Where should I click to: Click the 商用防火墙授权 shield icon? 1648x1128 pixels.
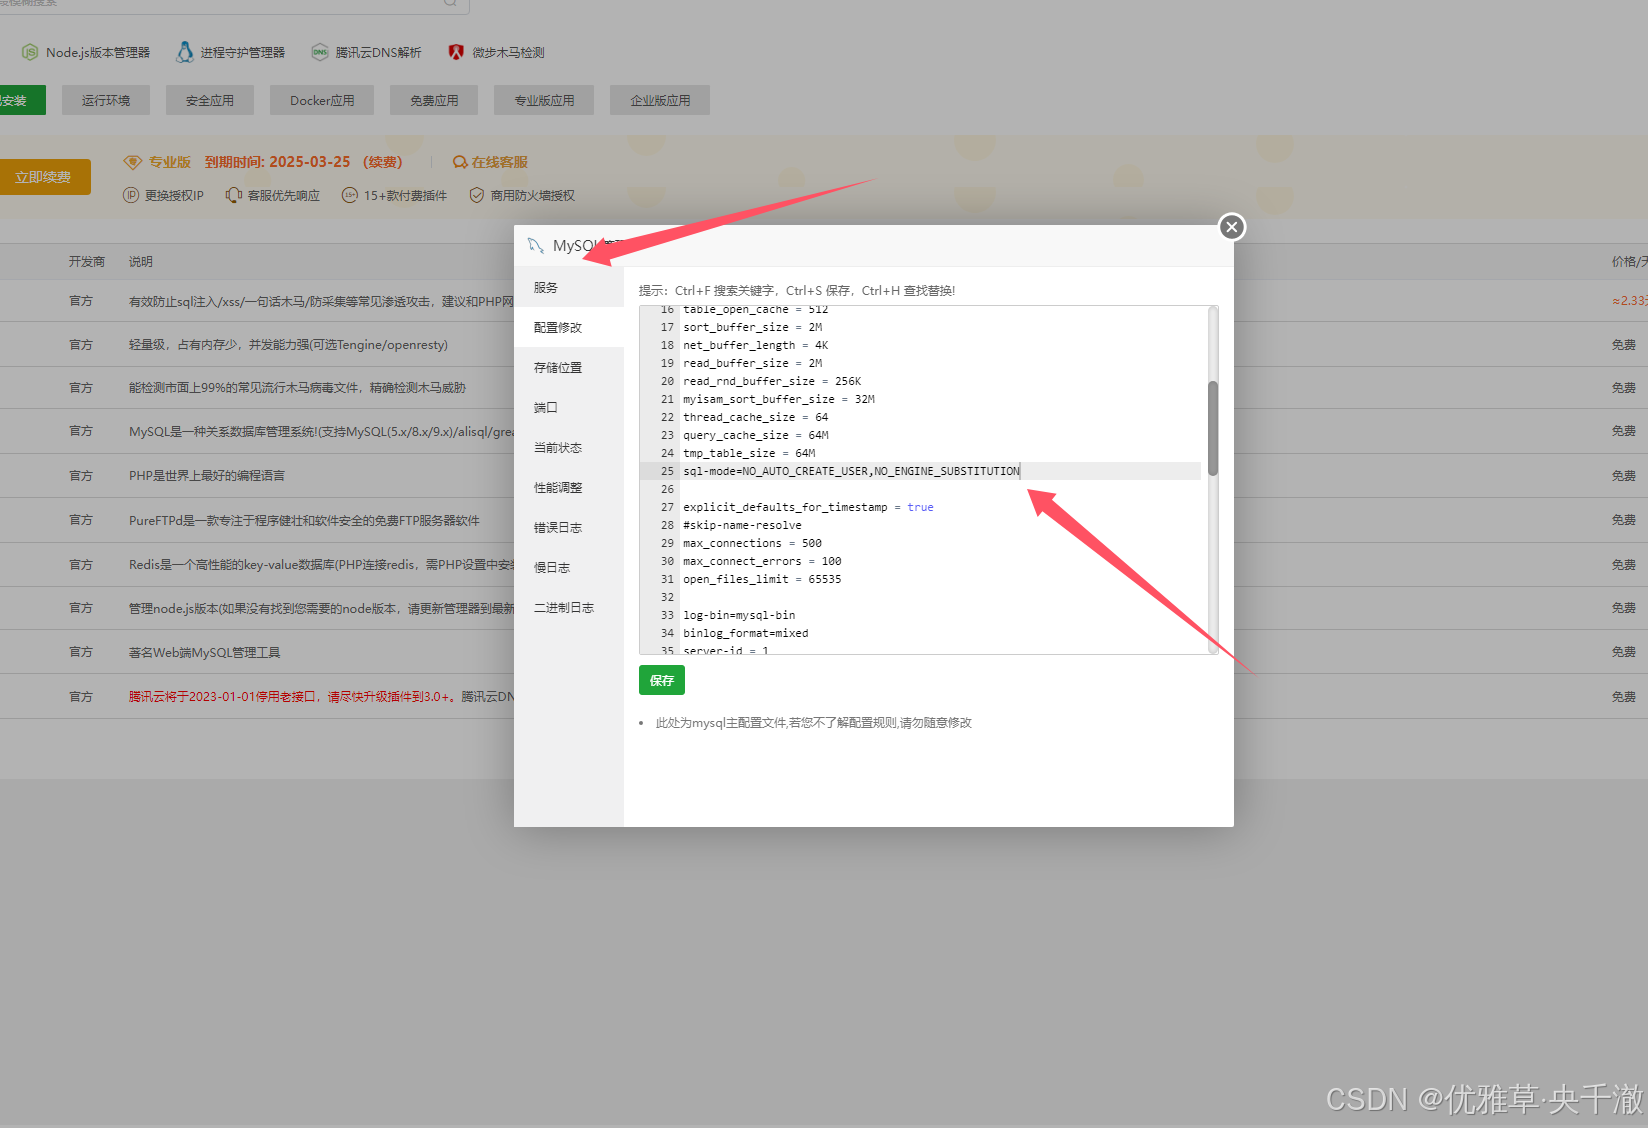click(x=477, y=195)
